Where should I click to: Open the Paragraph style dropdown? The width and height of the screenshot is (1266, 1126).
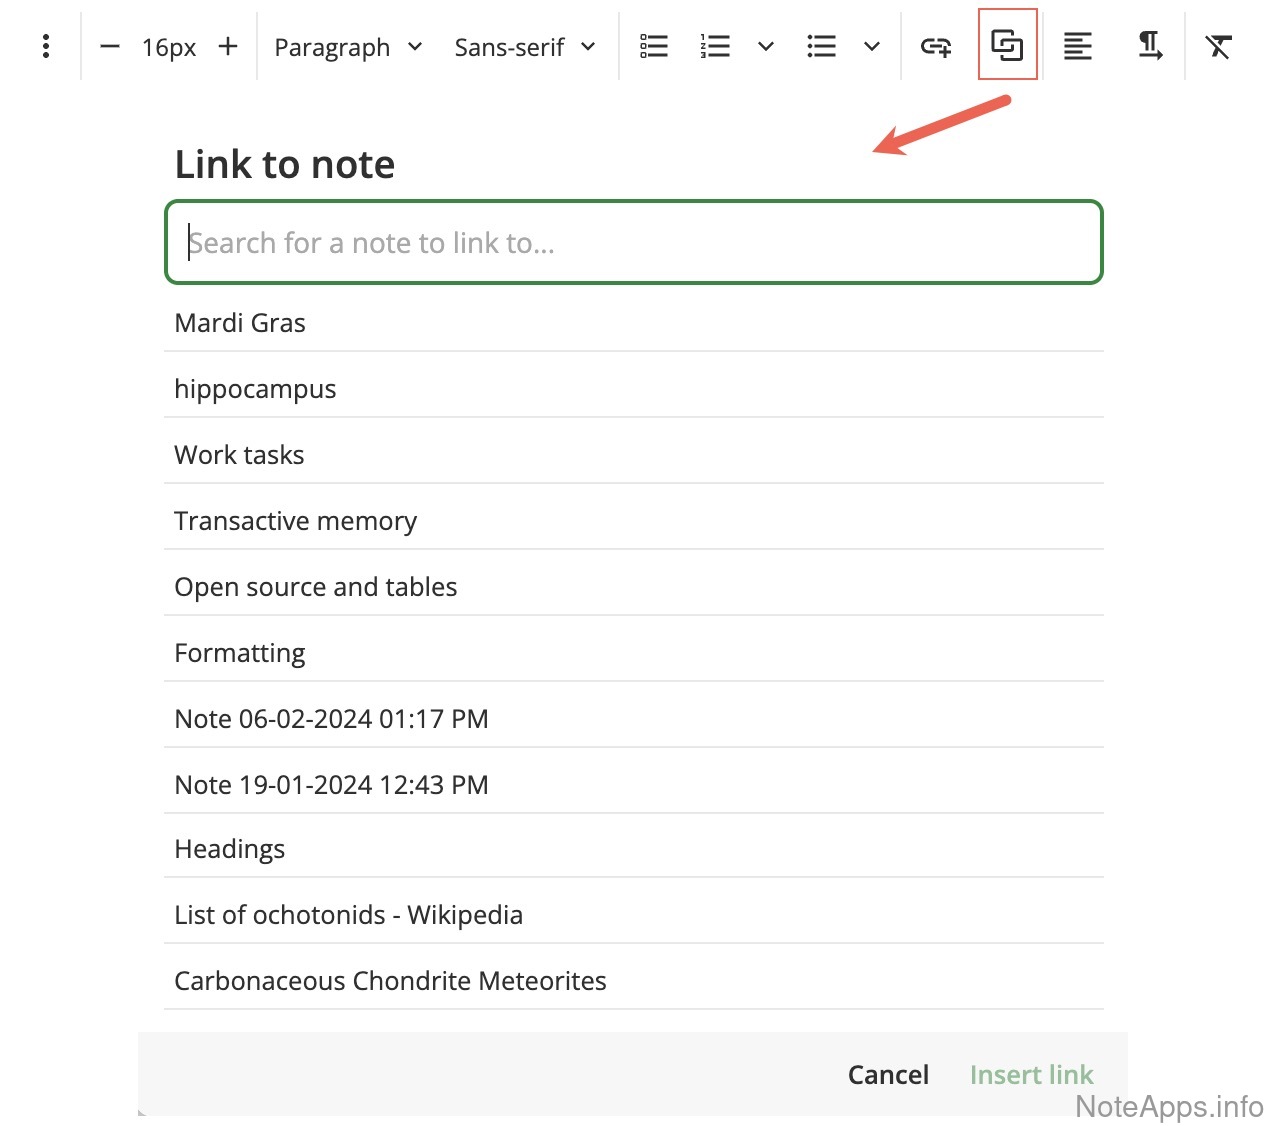(x=348, y=47)
